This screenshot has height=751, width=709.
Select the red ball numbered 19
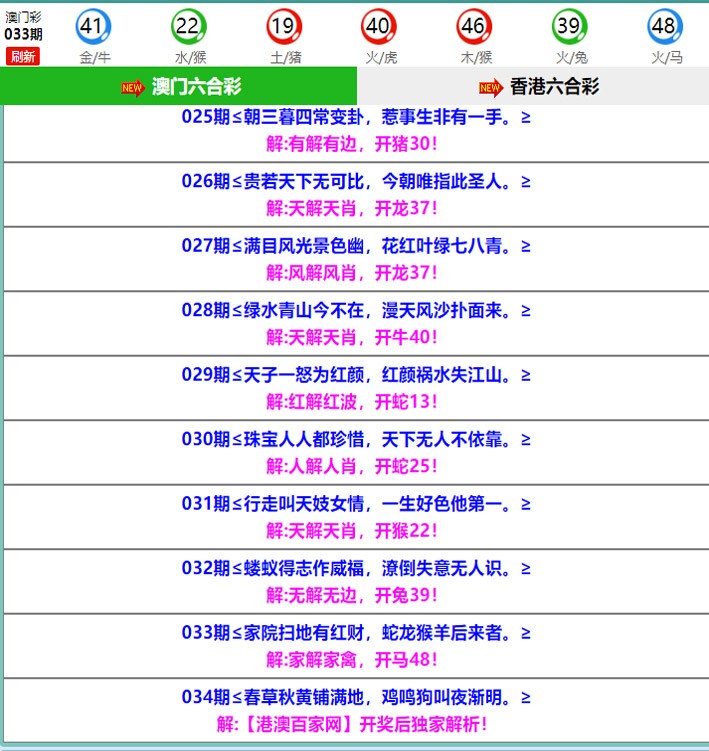coord(284,26)
